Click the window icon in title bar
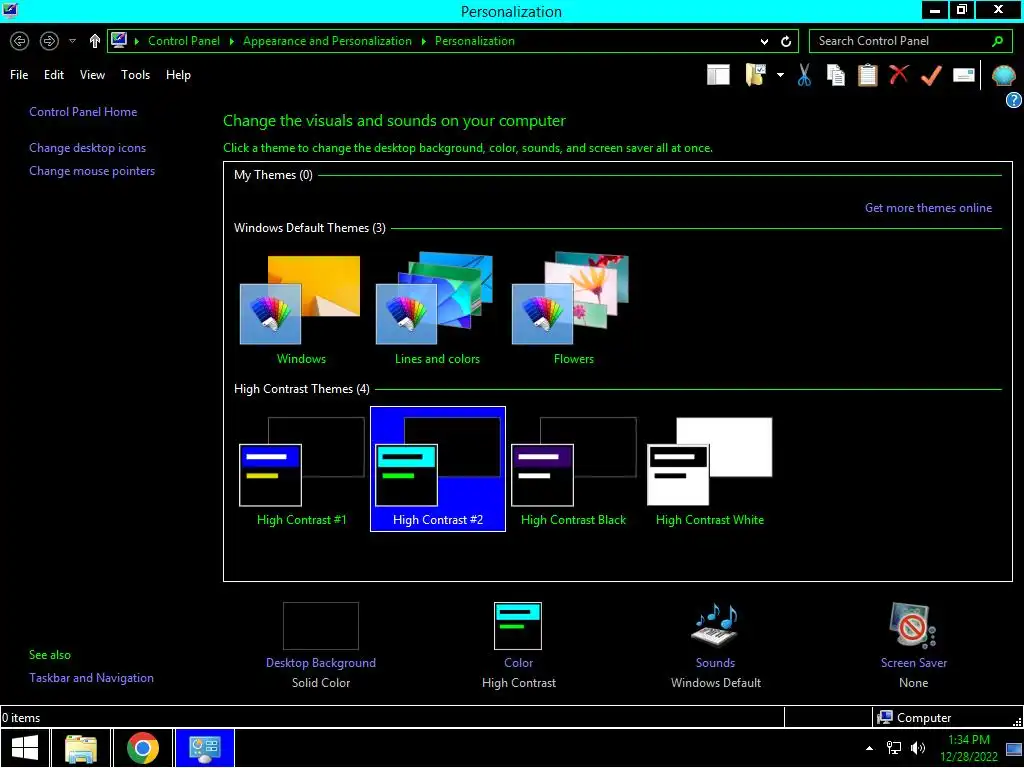Viewport: 1024px width, 768px height. [x=10, y=10]
